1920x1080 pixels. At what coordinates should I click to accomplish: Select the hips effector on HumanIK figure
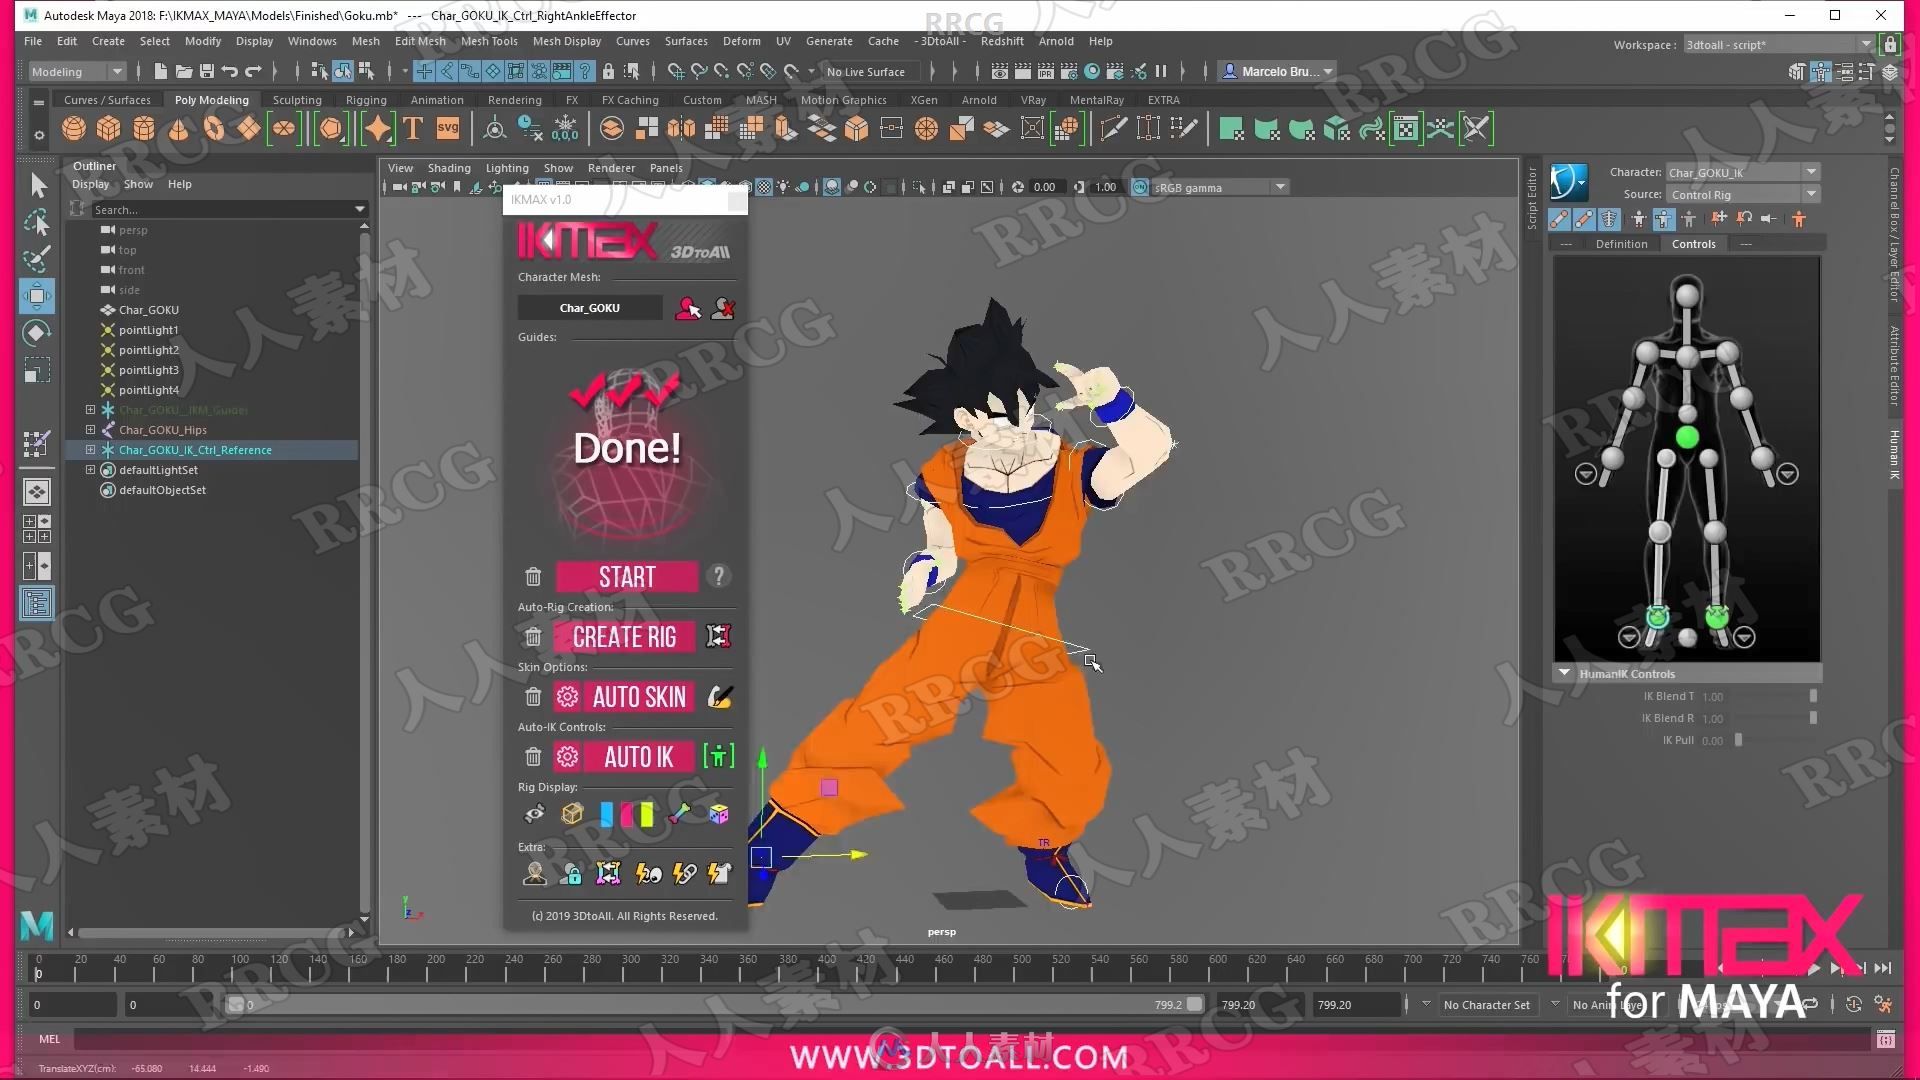[1687, 437]
